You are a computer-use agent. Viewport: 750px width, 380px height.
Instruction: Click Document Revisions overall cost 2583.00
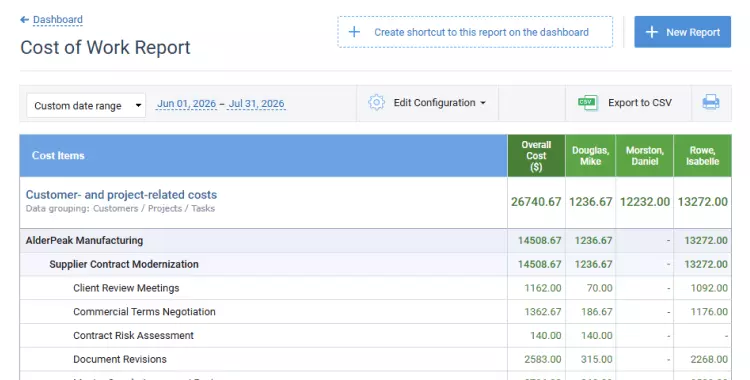point(542,359)
